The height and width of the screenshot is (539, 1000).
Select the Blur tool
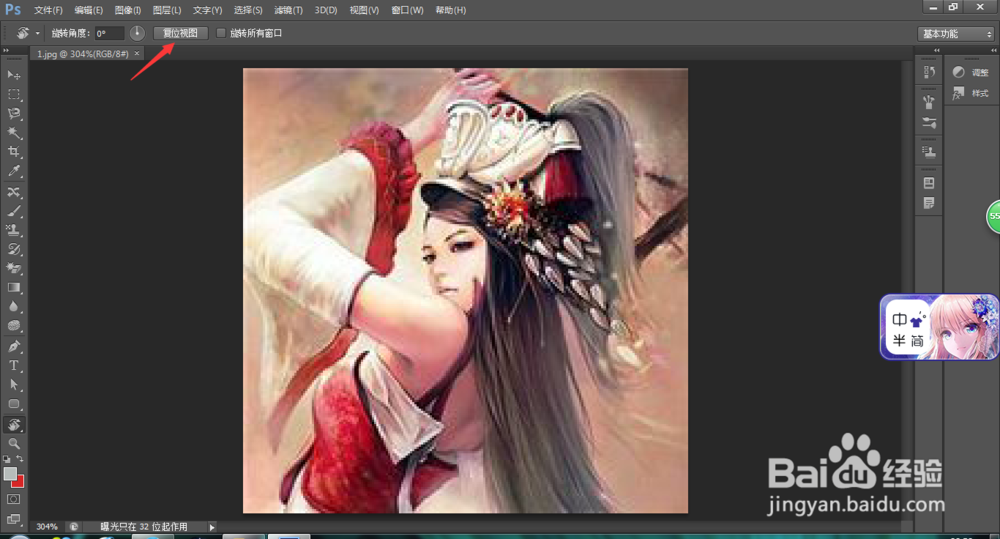click(13, 307)
